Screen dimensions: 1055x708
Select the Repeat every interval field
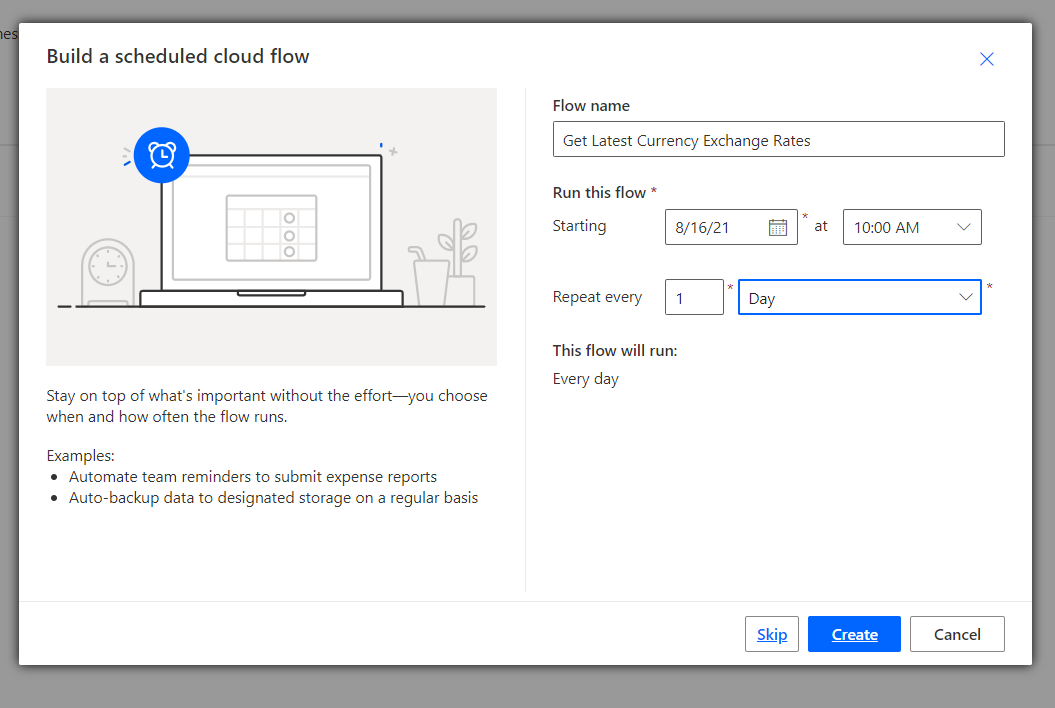[694, 297]
